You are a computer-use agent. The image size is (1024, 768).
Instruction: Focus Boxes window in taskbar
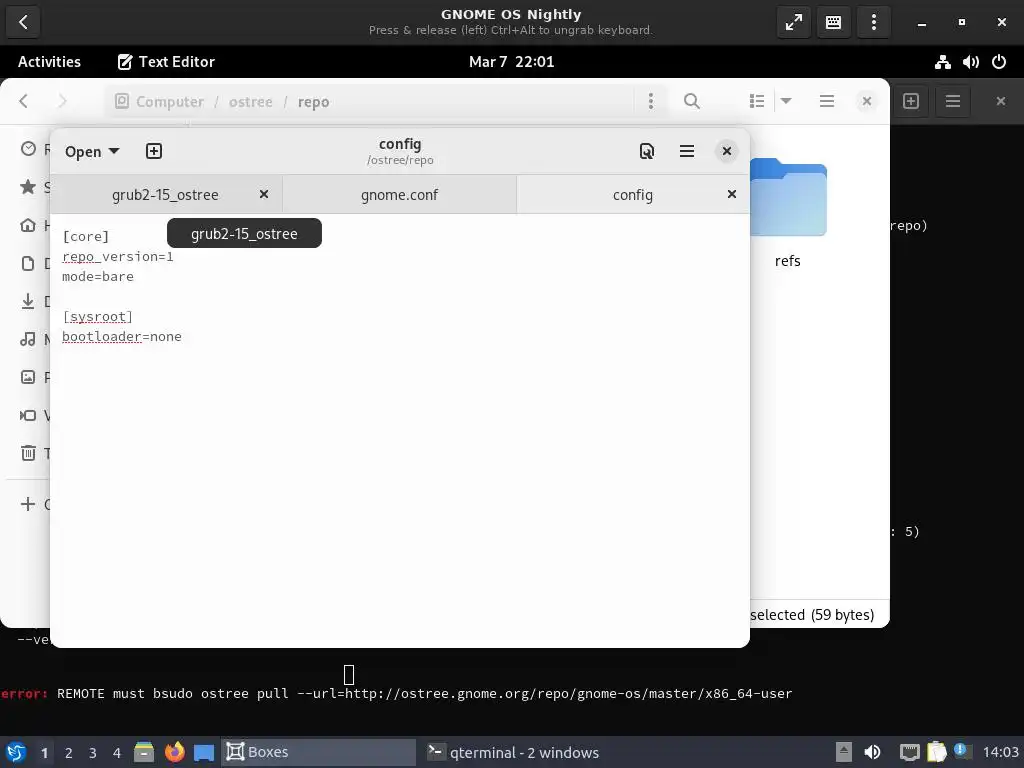pyautogui.click(x=319, y=752)
